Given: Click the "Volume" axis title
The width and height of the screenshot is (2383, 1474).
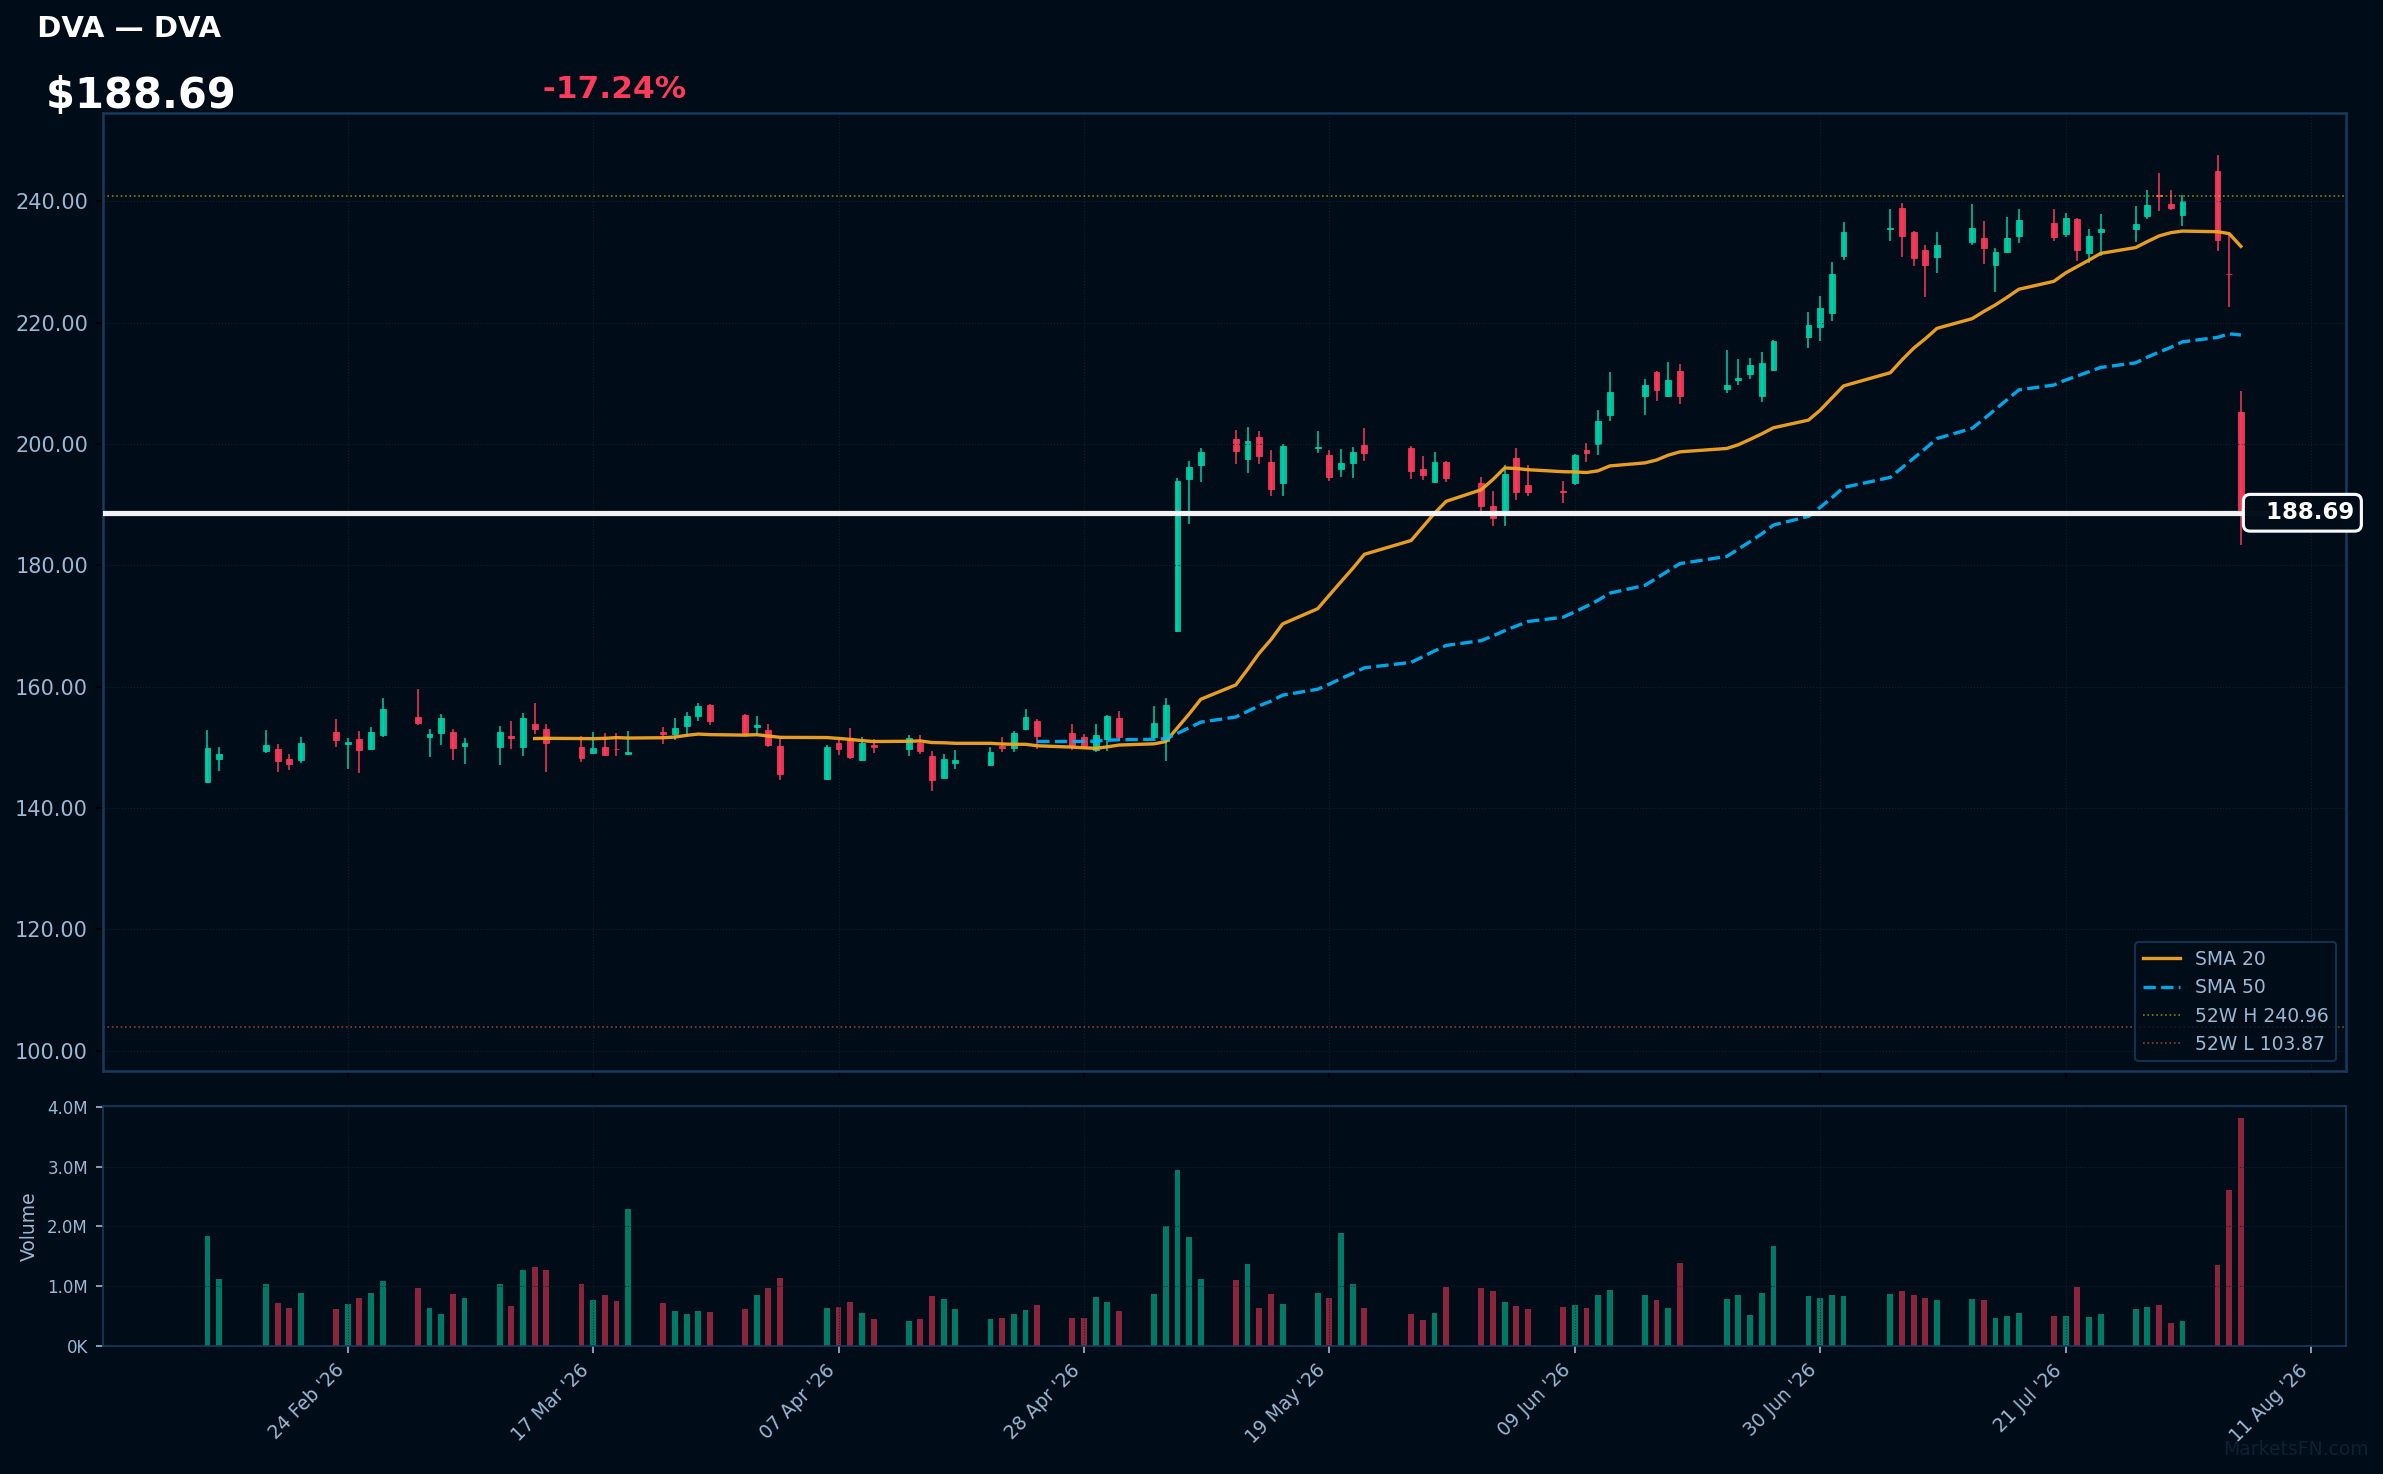Looking at the screenshot, I should [x=28, y=1227].
